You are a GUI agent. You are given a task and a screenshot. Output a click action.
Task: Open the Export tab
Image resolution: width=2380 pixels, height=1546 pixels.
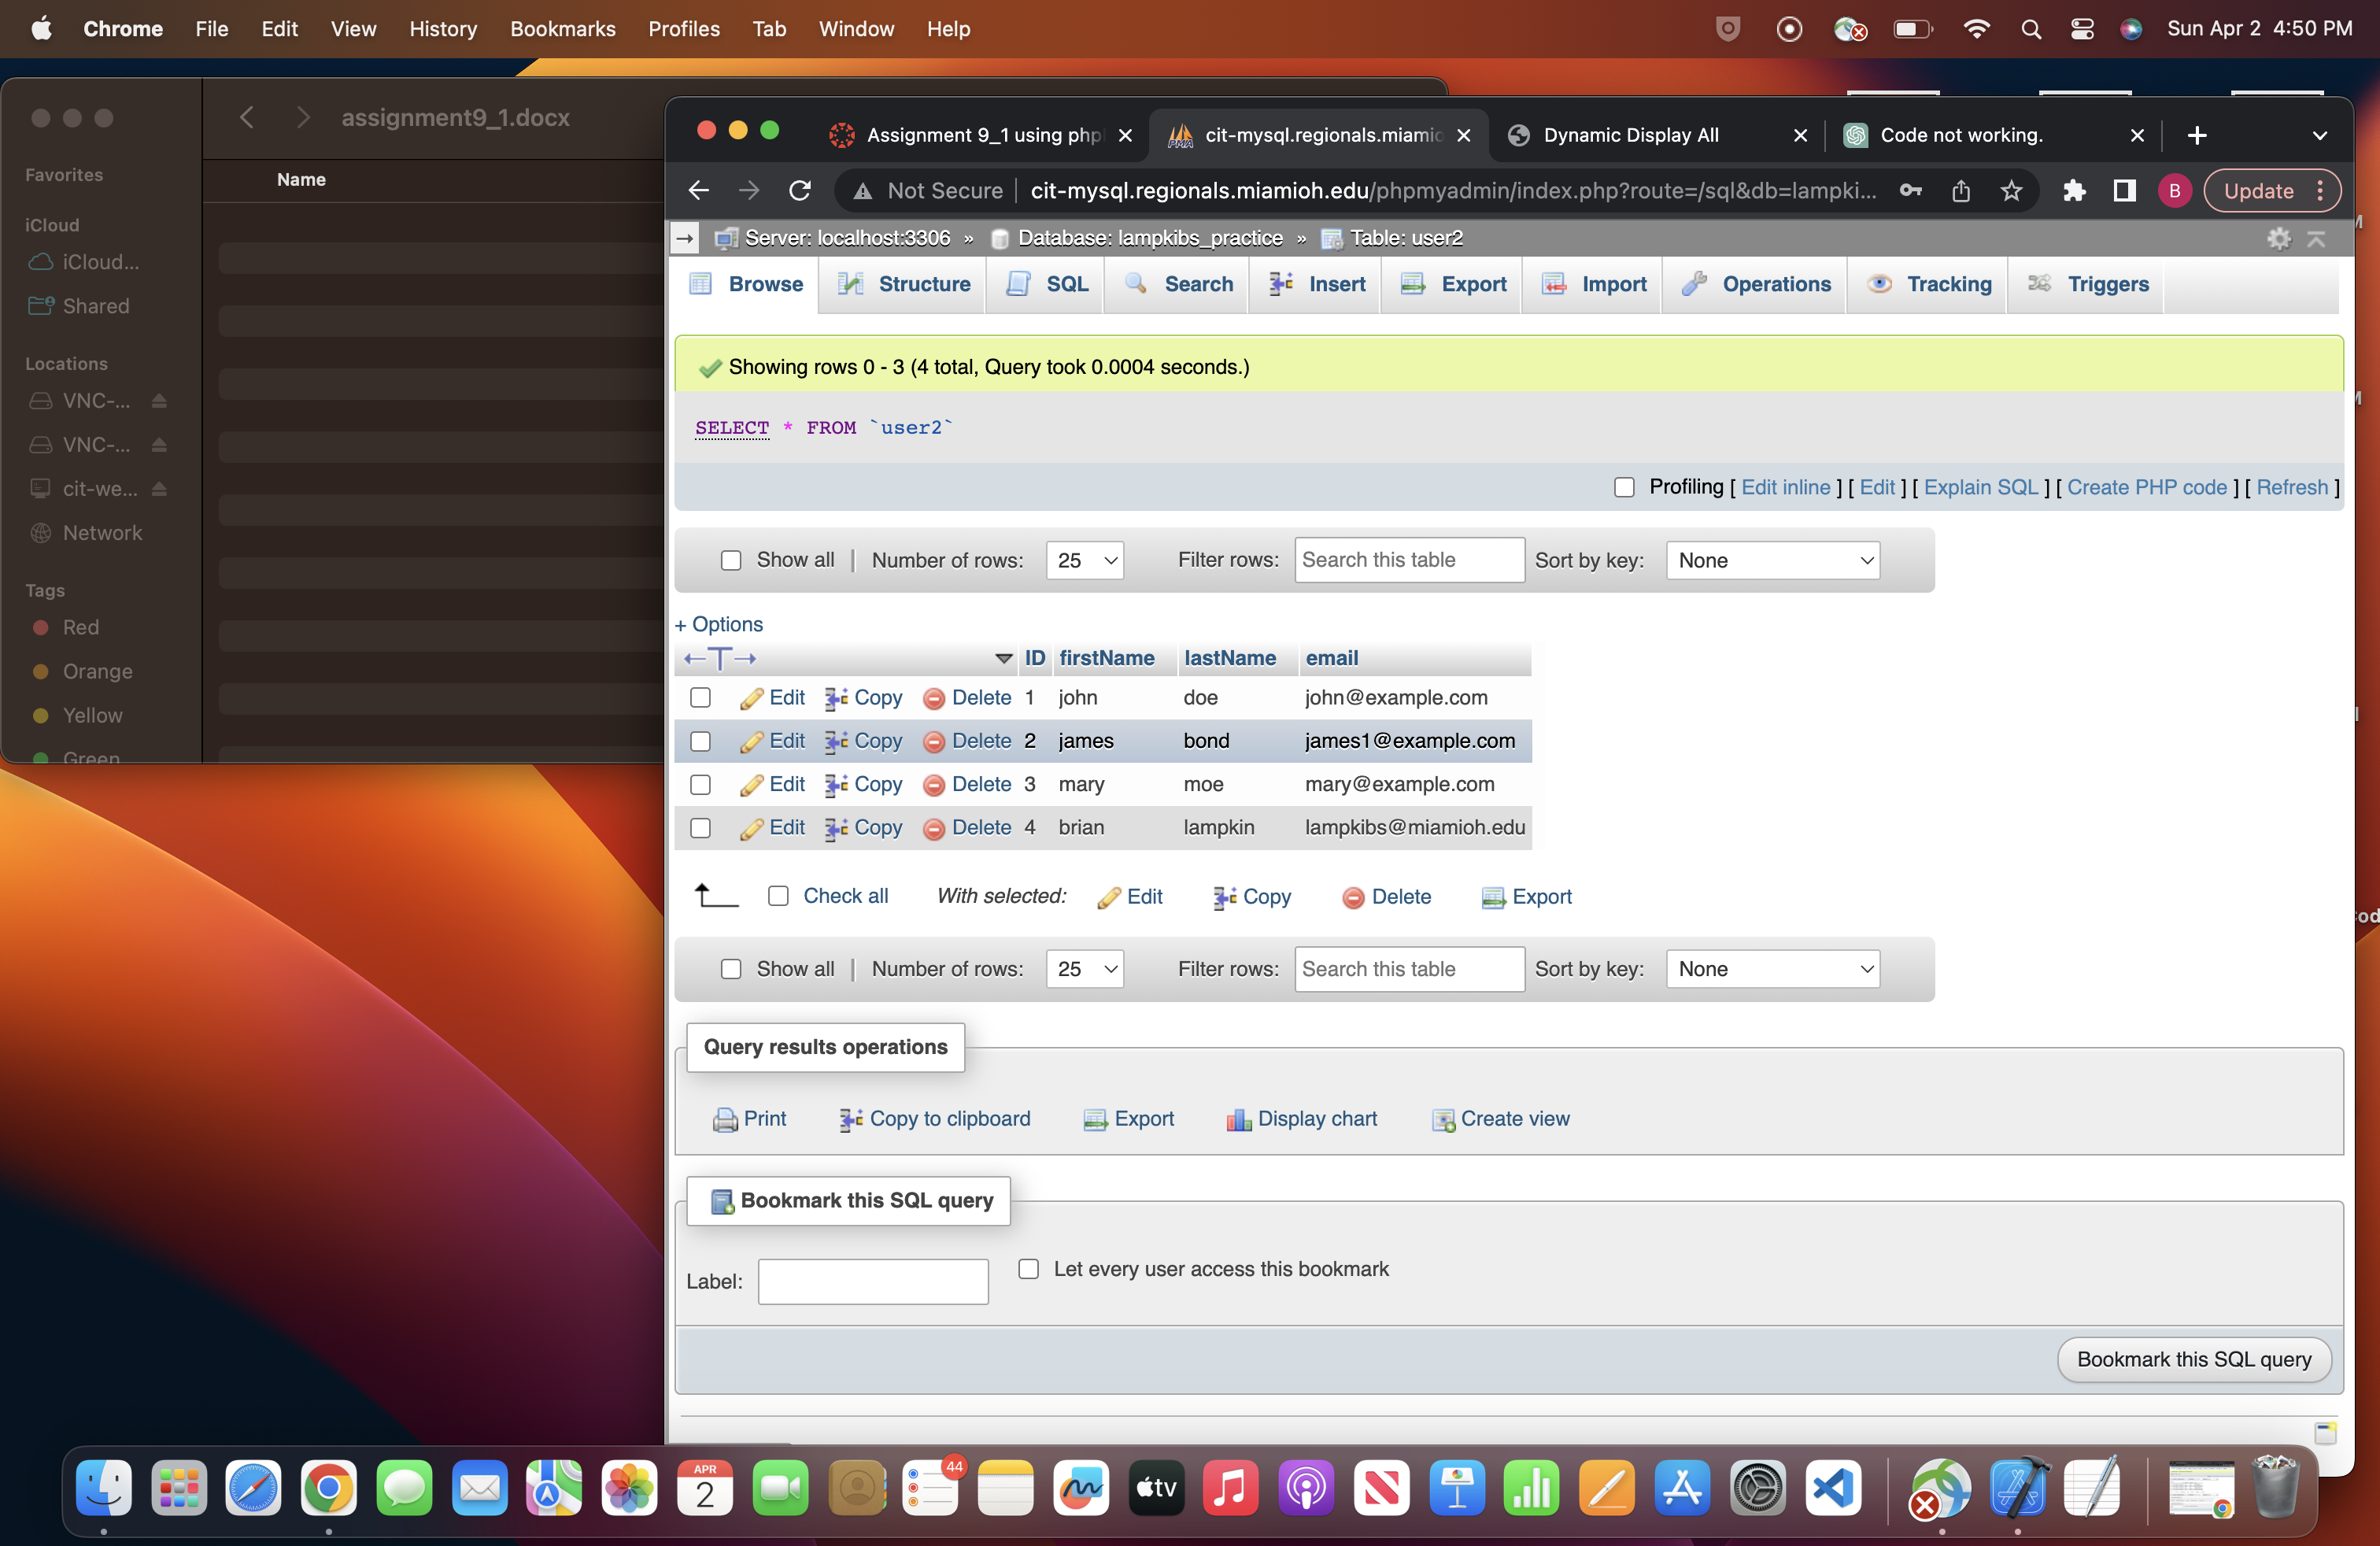pos(1452,284)
